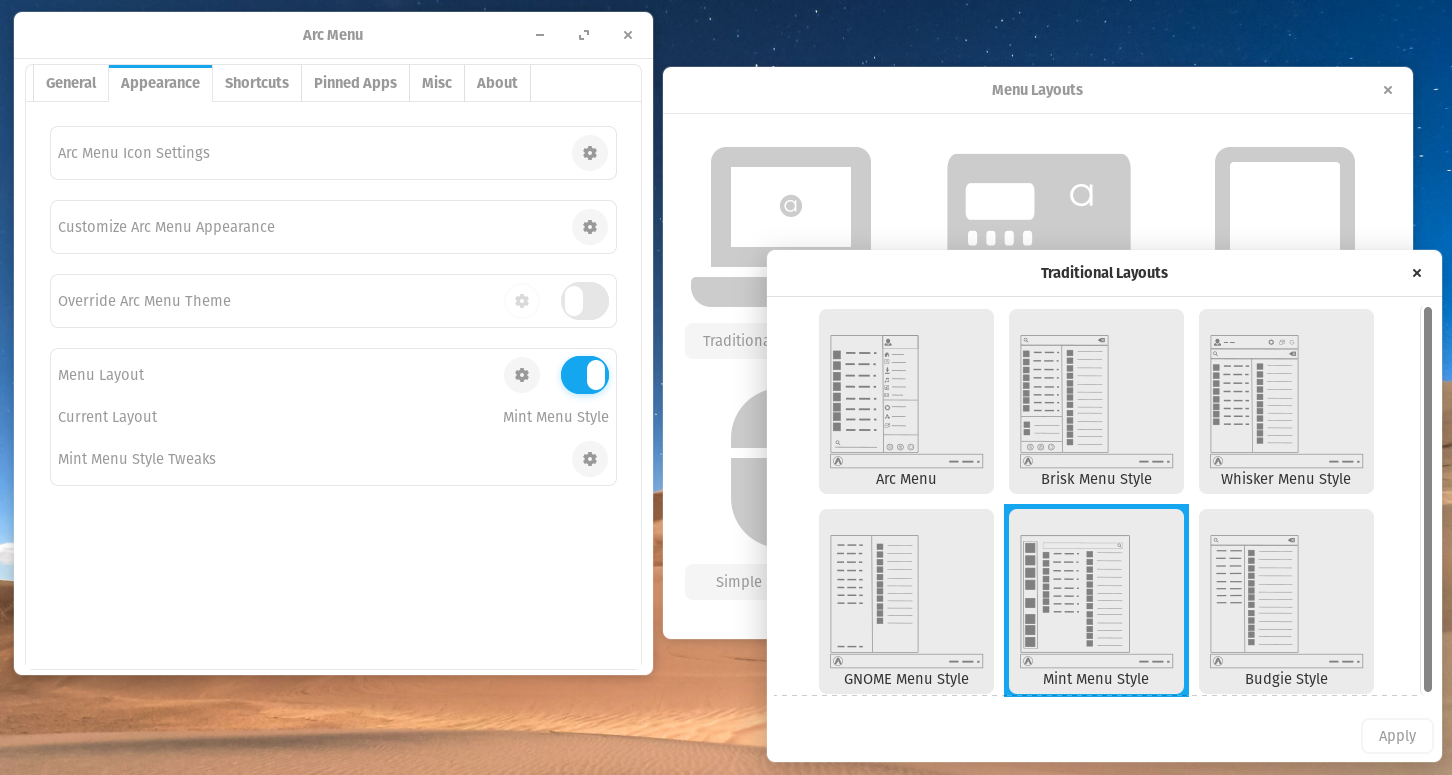Choose the Mint Menu Style layout
This screenshot has height=775, width=1452.
click(x=1096, y=601)
